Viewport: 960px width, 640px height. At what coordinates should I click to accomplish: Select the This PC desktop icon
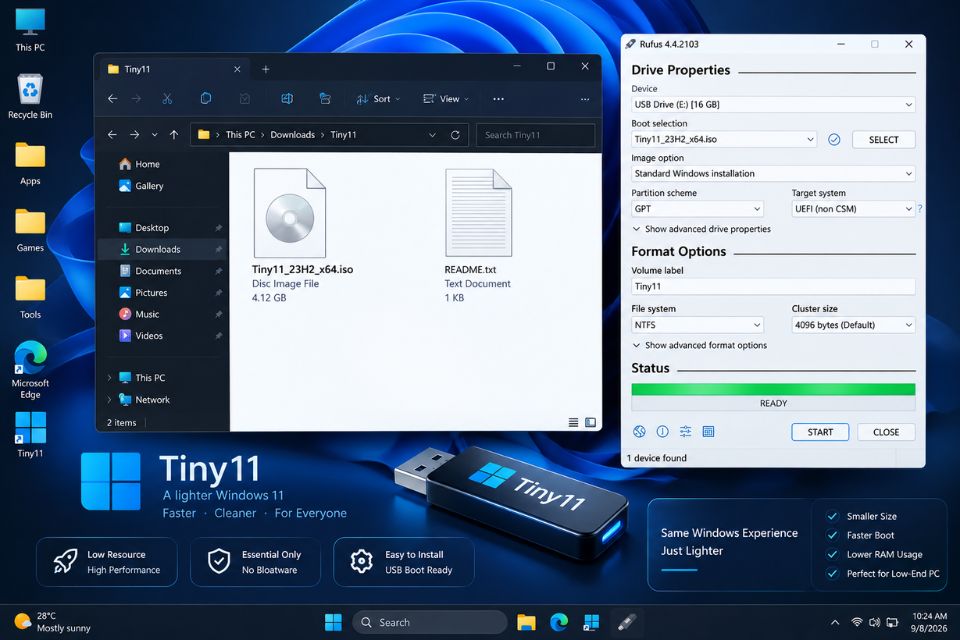tap(30, 30)
